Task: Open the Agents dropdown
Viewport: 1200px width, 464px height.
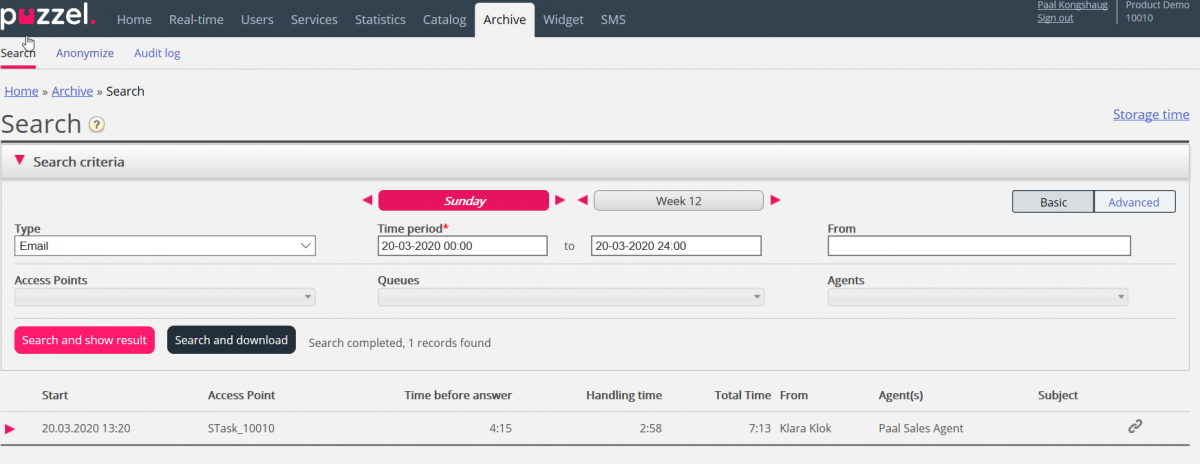Action: coord(978,298)
